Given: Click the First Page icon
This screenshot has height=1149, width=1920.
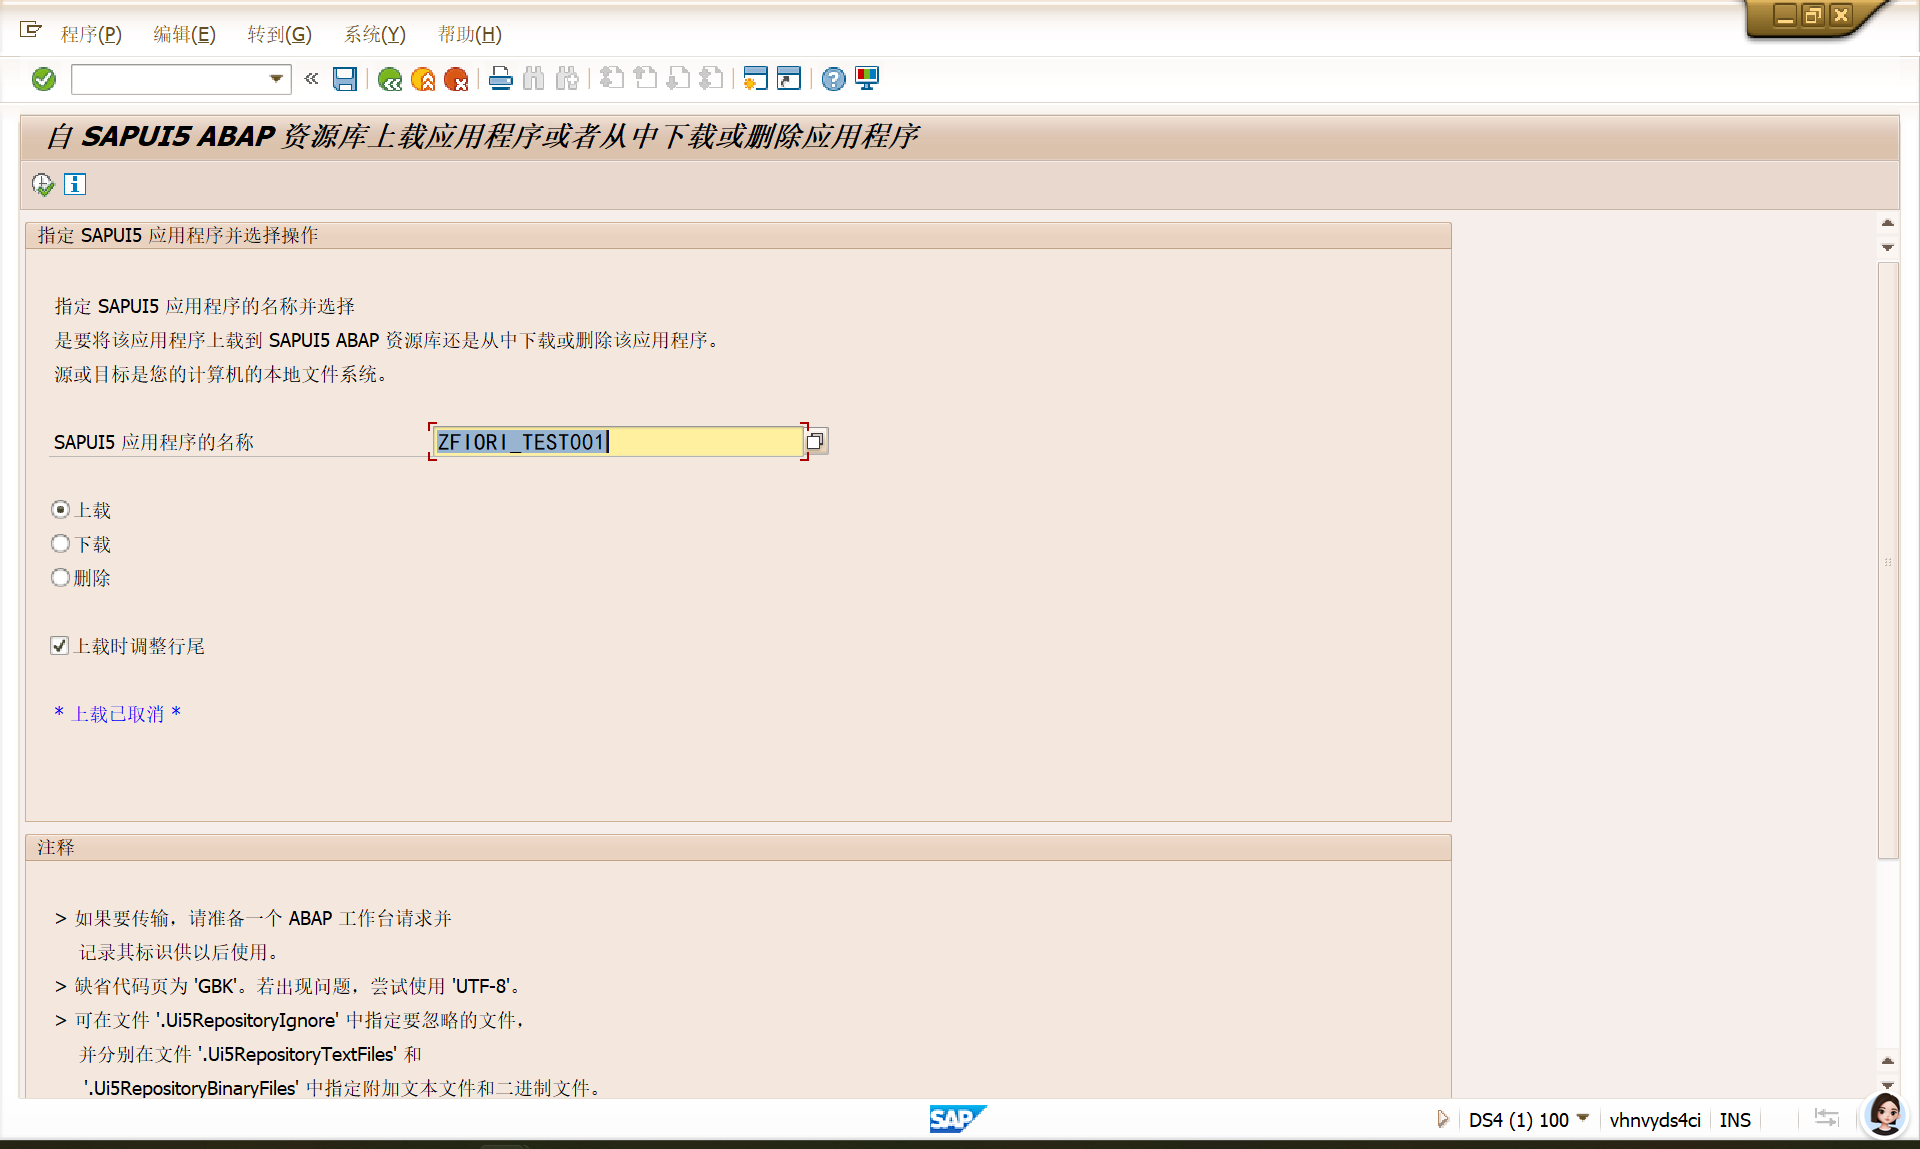Looking at the screenshot, I should 612,79.
